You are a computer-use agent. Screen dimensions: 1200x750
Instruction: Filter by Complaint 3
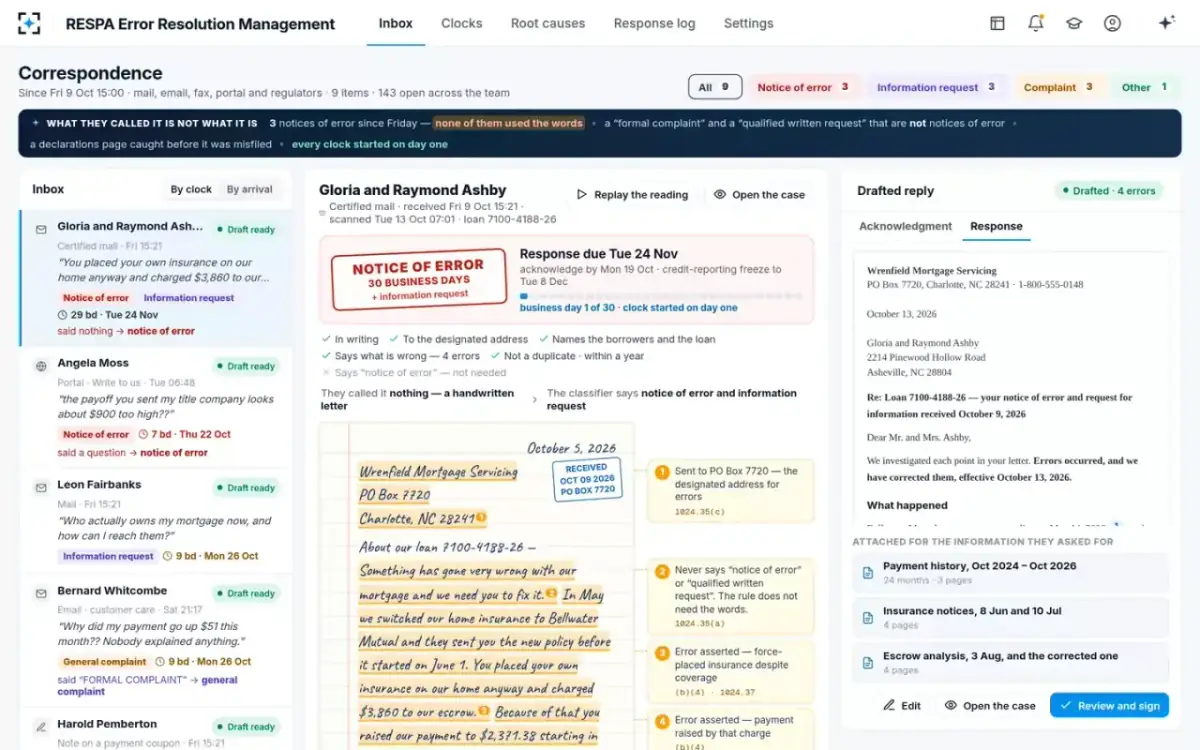pyautogui.click(x=1060, y=87)
